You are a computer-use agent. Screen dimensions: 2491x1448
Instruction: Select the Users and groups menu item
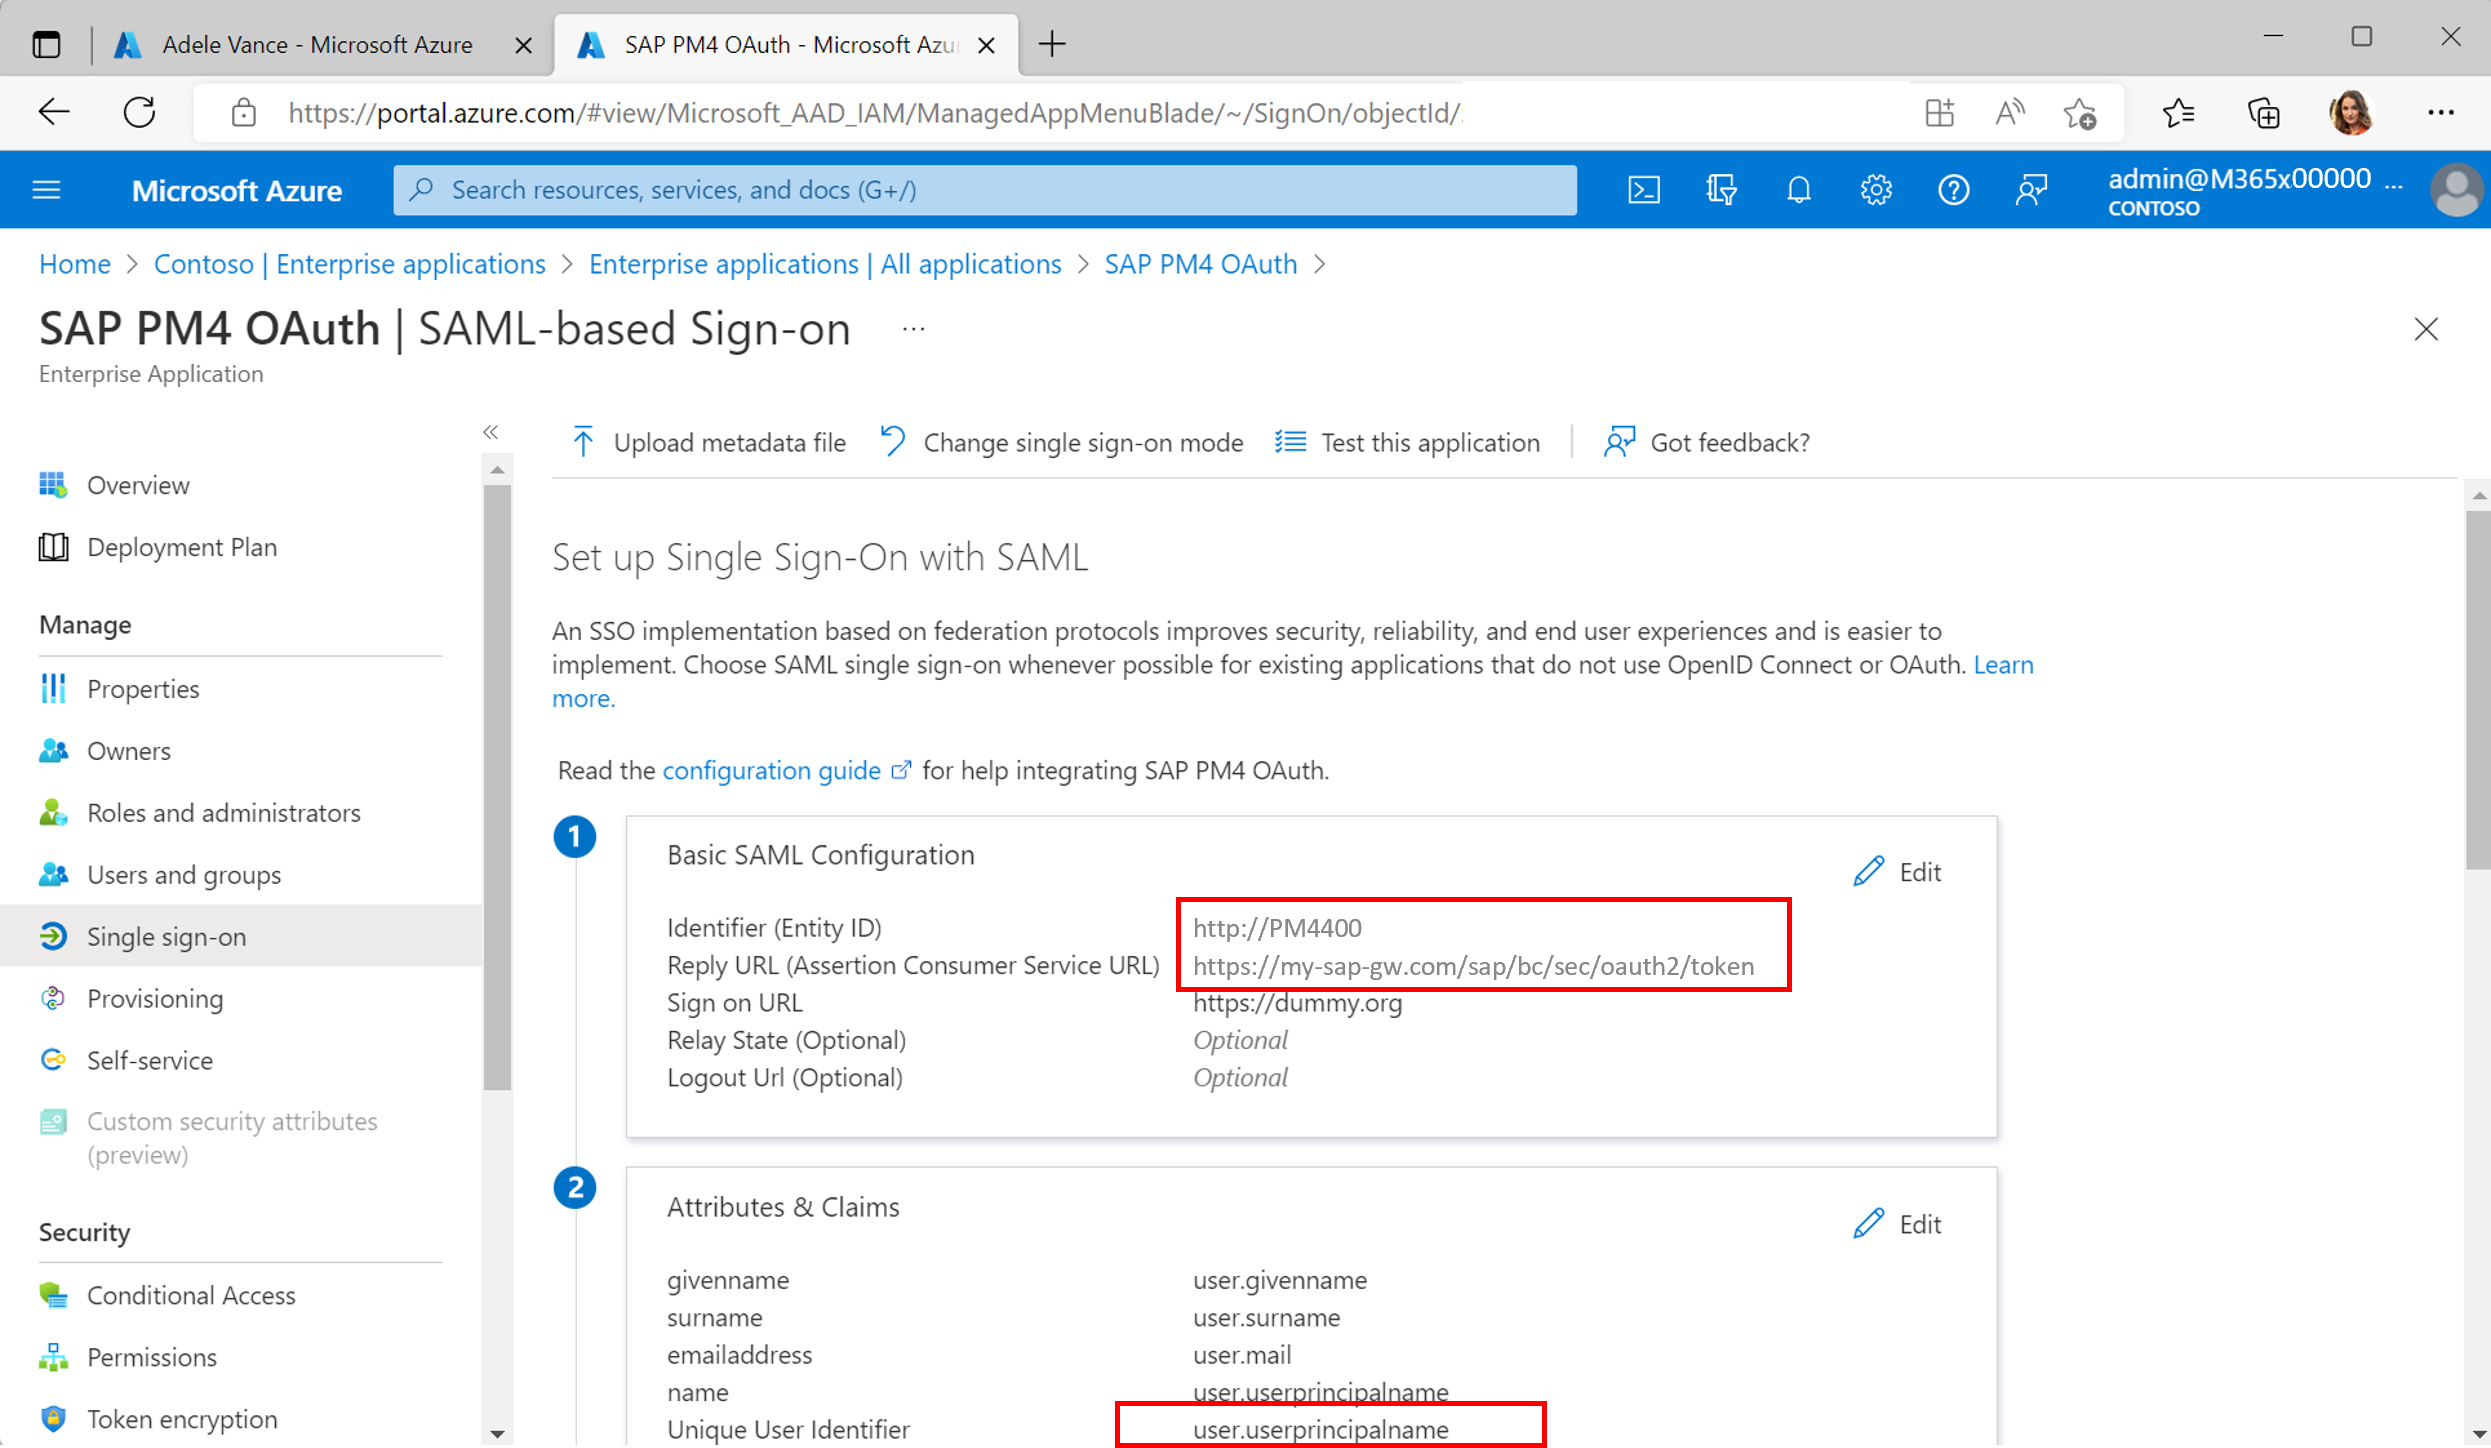[184, 874]
